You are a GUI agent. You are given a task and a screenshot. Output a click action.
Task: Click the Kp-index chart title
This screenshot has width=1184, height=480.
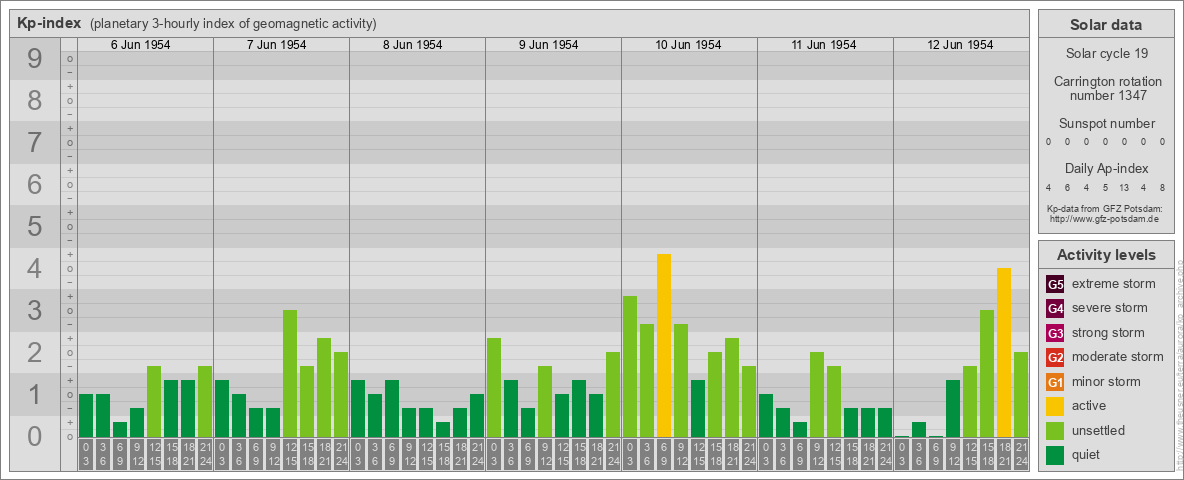tap(49, 23)
